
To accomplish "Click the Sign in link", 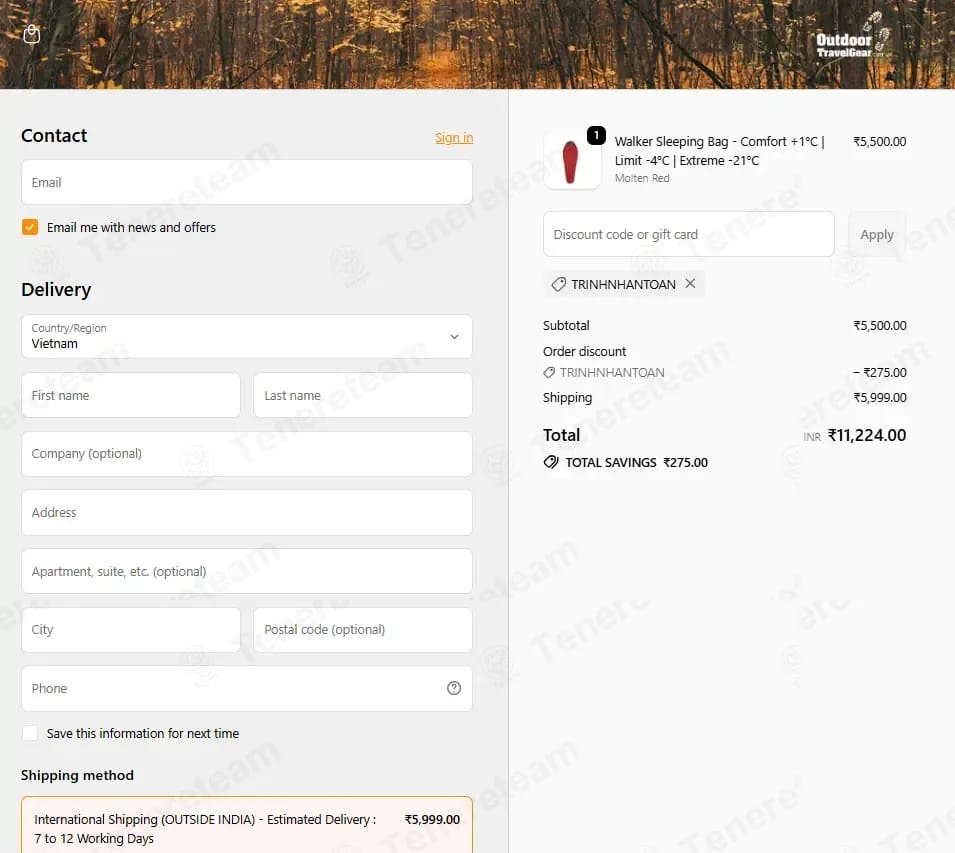I will point(454,138).
